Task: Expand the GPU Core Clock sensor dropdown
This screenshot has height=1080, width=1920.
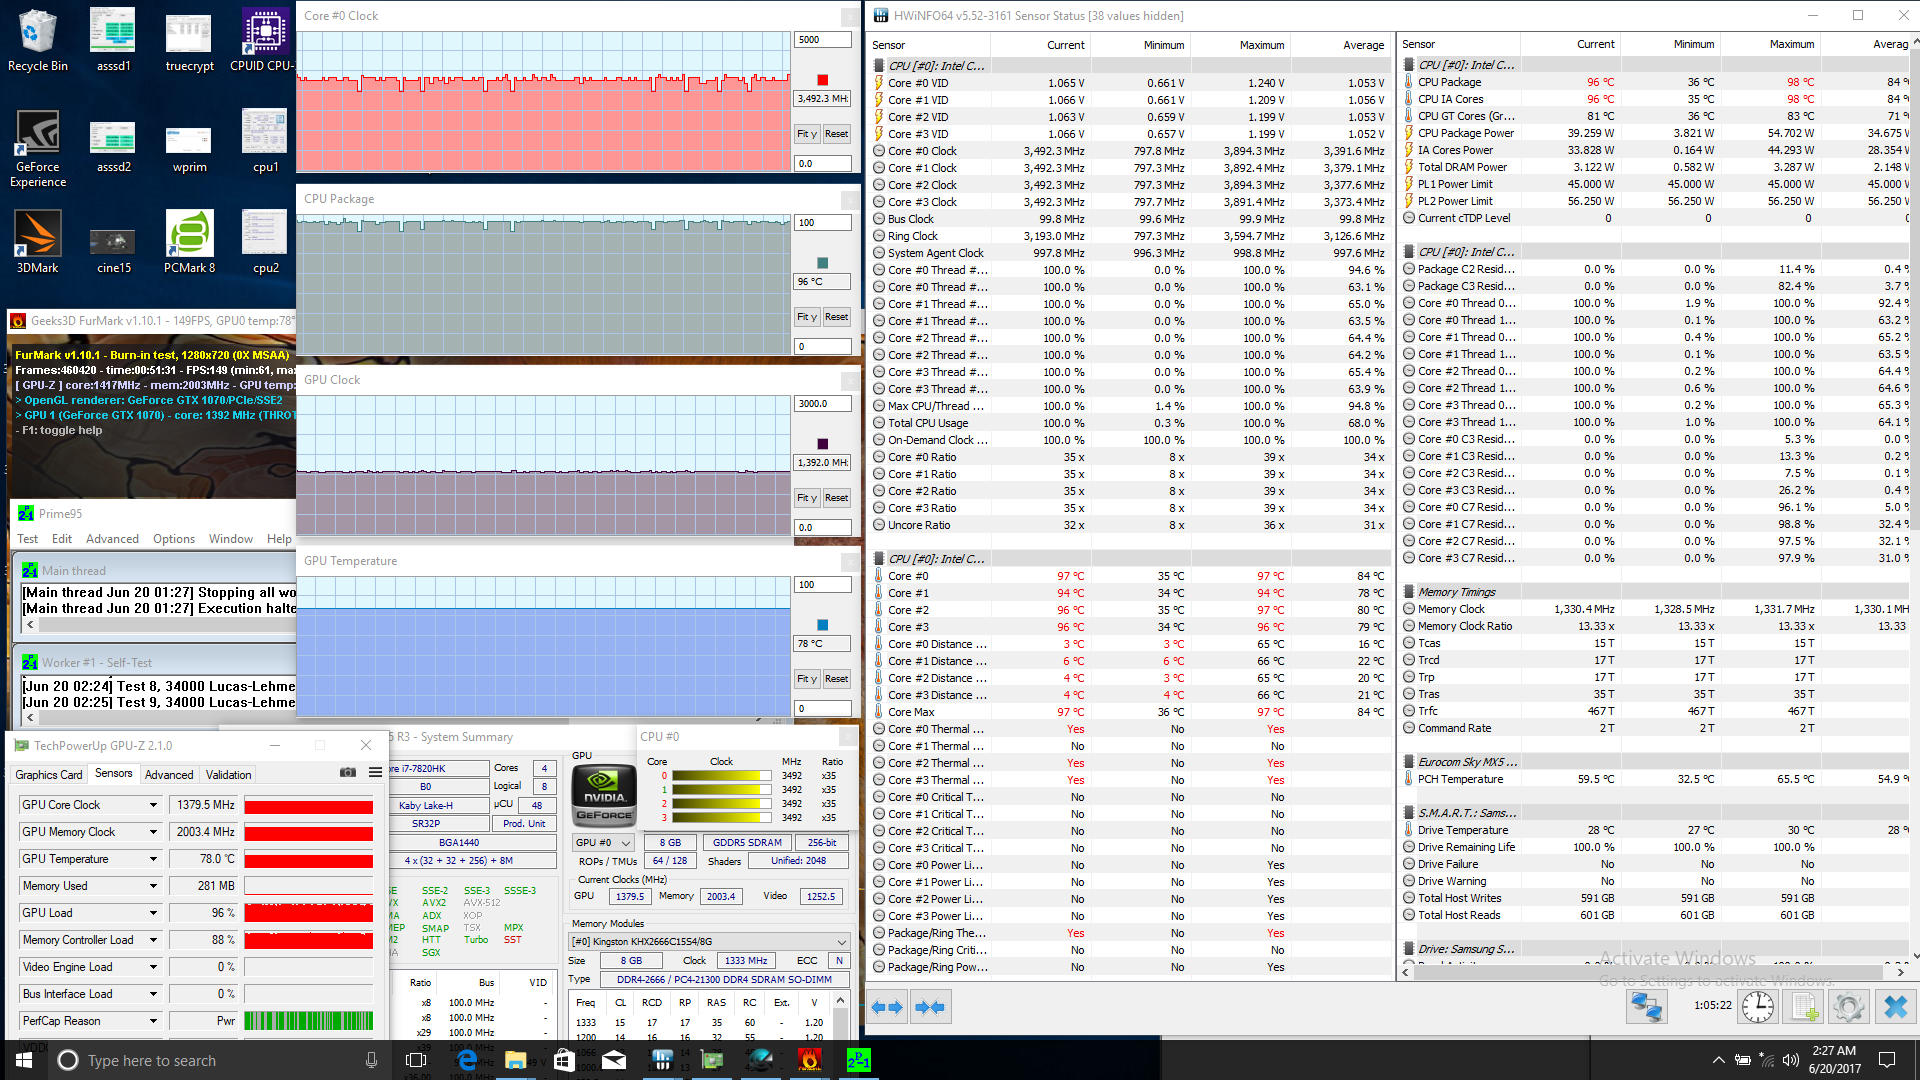Action: tap(153, 805)
